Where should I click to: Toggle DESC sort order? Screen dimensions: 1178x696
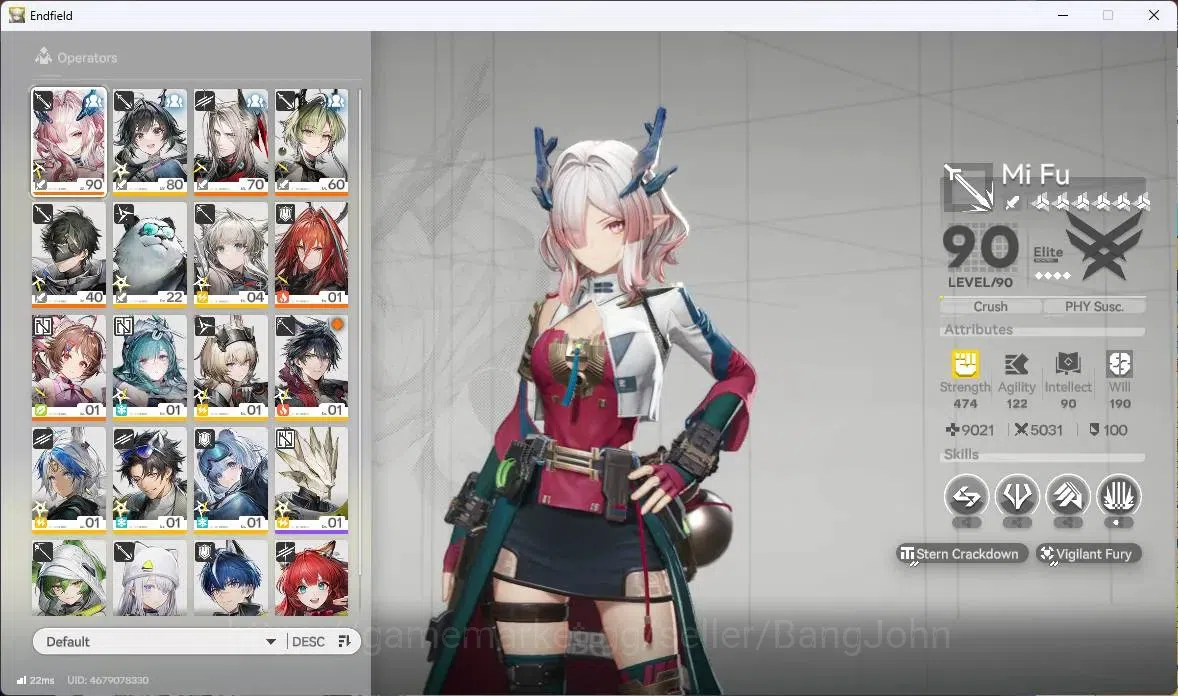[x=308, y=641]
